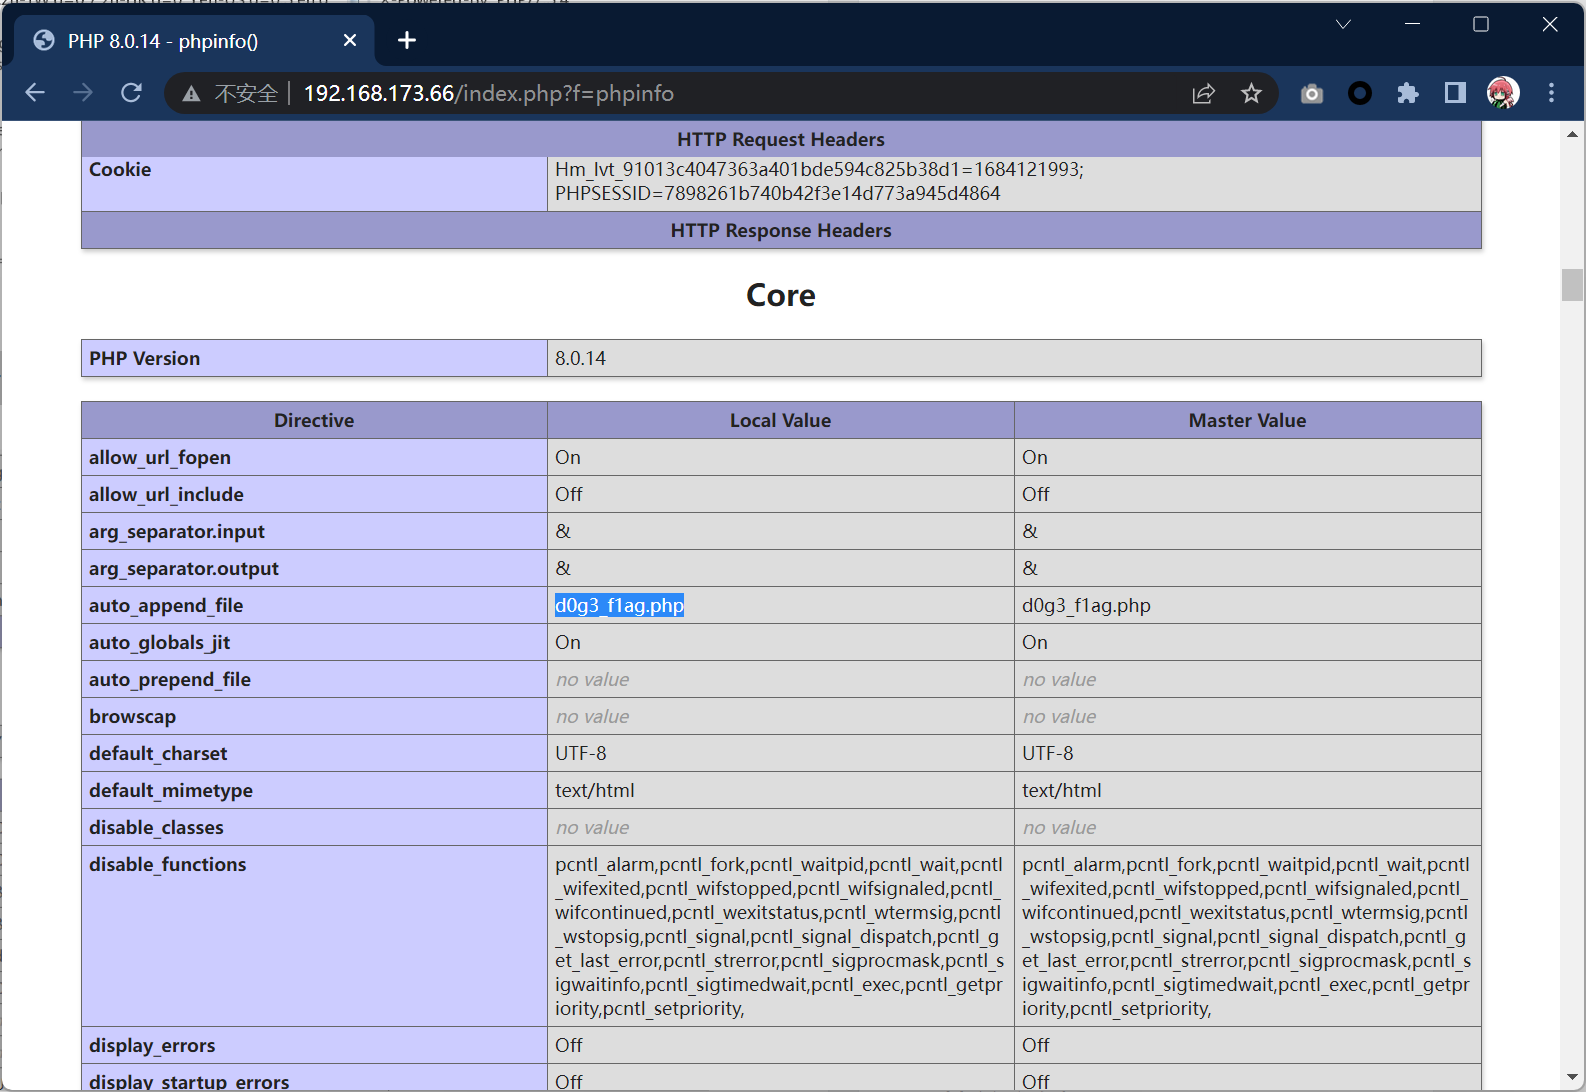Image resolution: width=1586 pixels, height=1092 pixels.
Task: Click the camera screenshot extension icon
Action: 1311,93
